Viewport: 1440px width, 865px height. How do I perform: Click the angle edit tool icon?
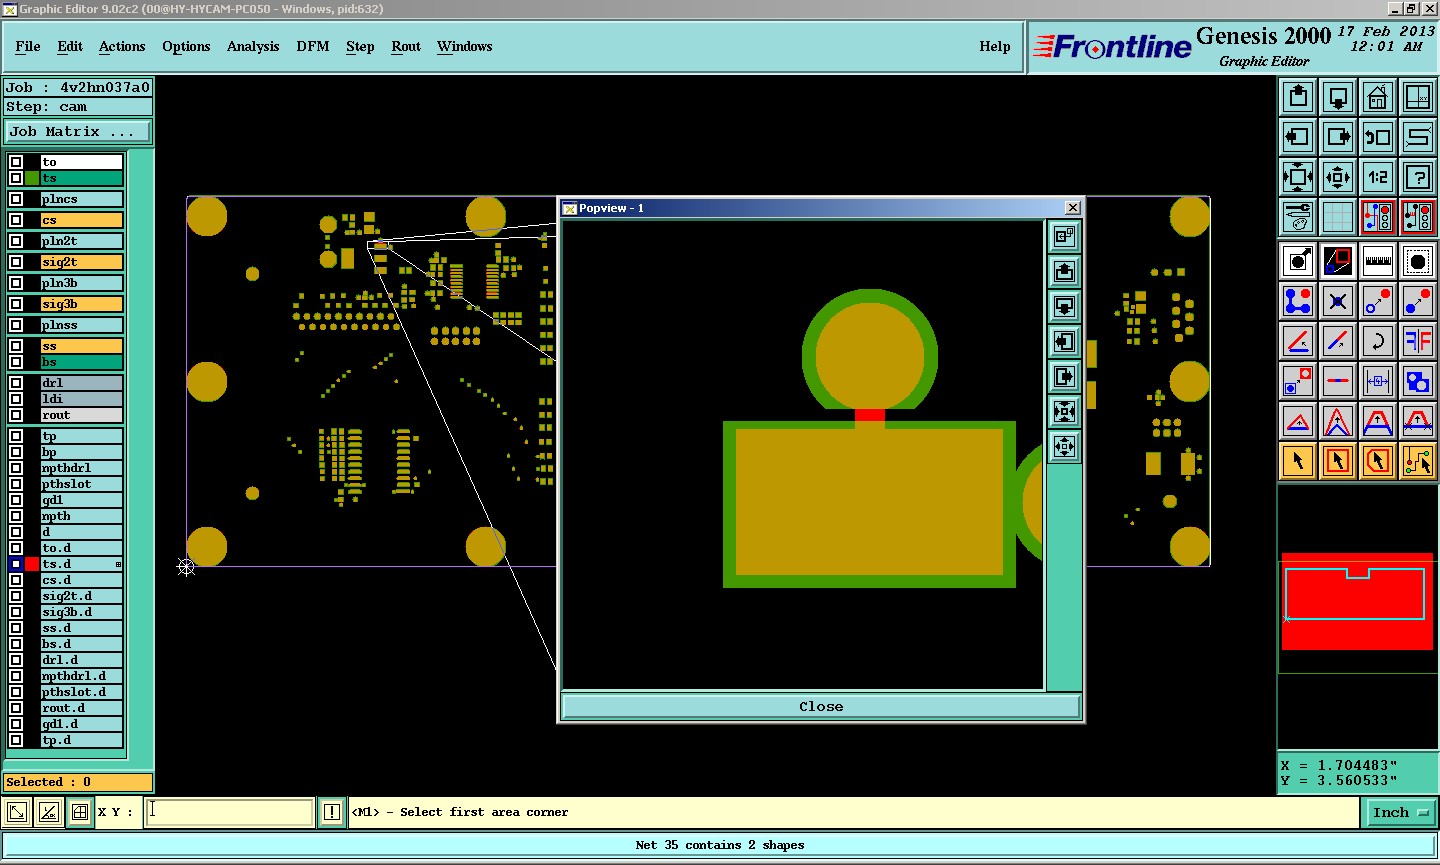coord(1298,341)
